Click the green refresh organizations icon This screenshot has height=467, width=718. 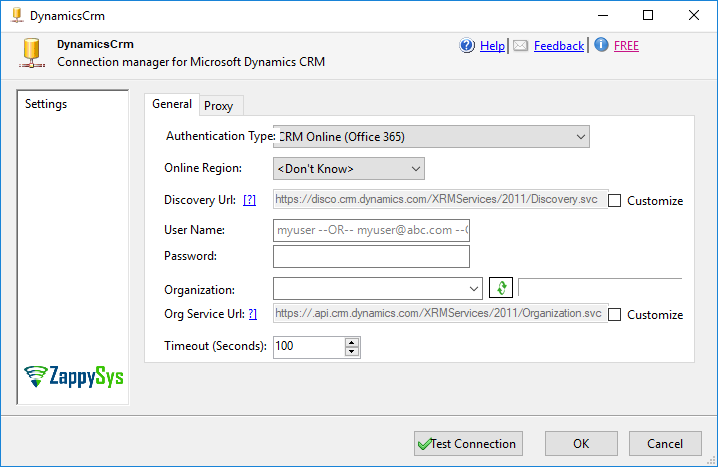pos(500,288)
